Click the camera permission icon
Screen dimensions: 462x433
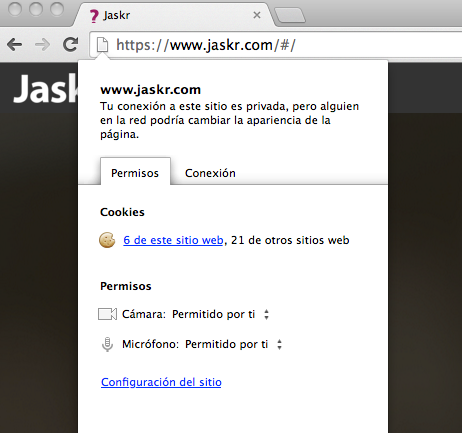click(107, 314)
